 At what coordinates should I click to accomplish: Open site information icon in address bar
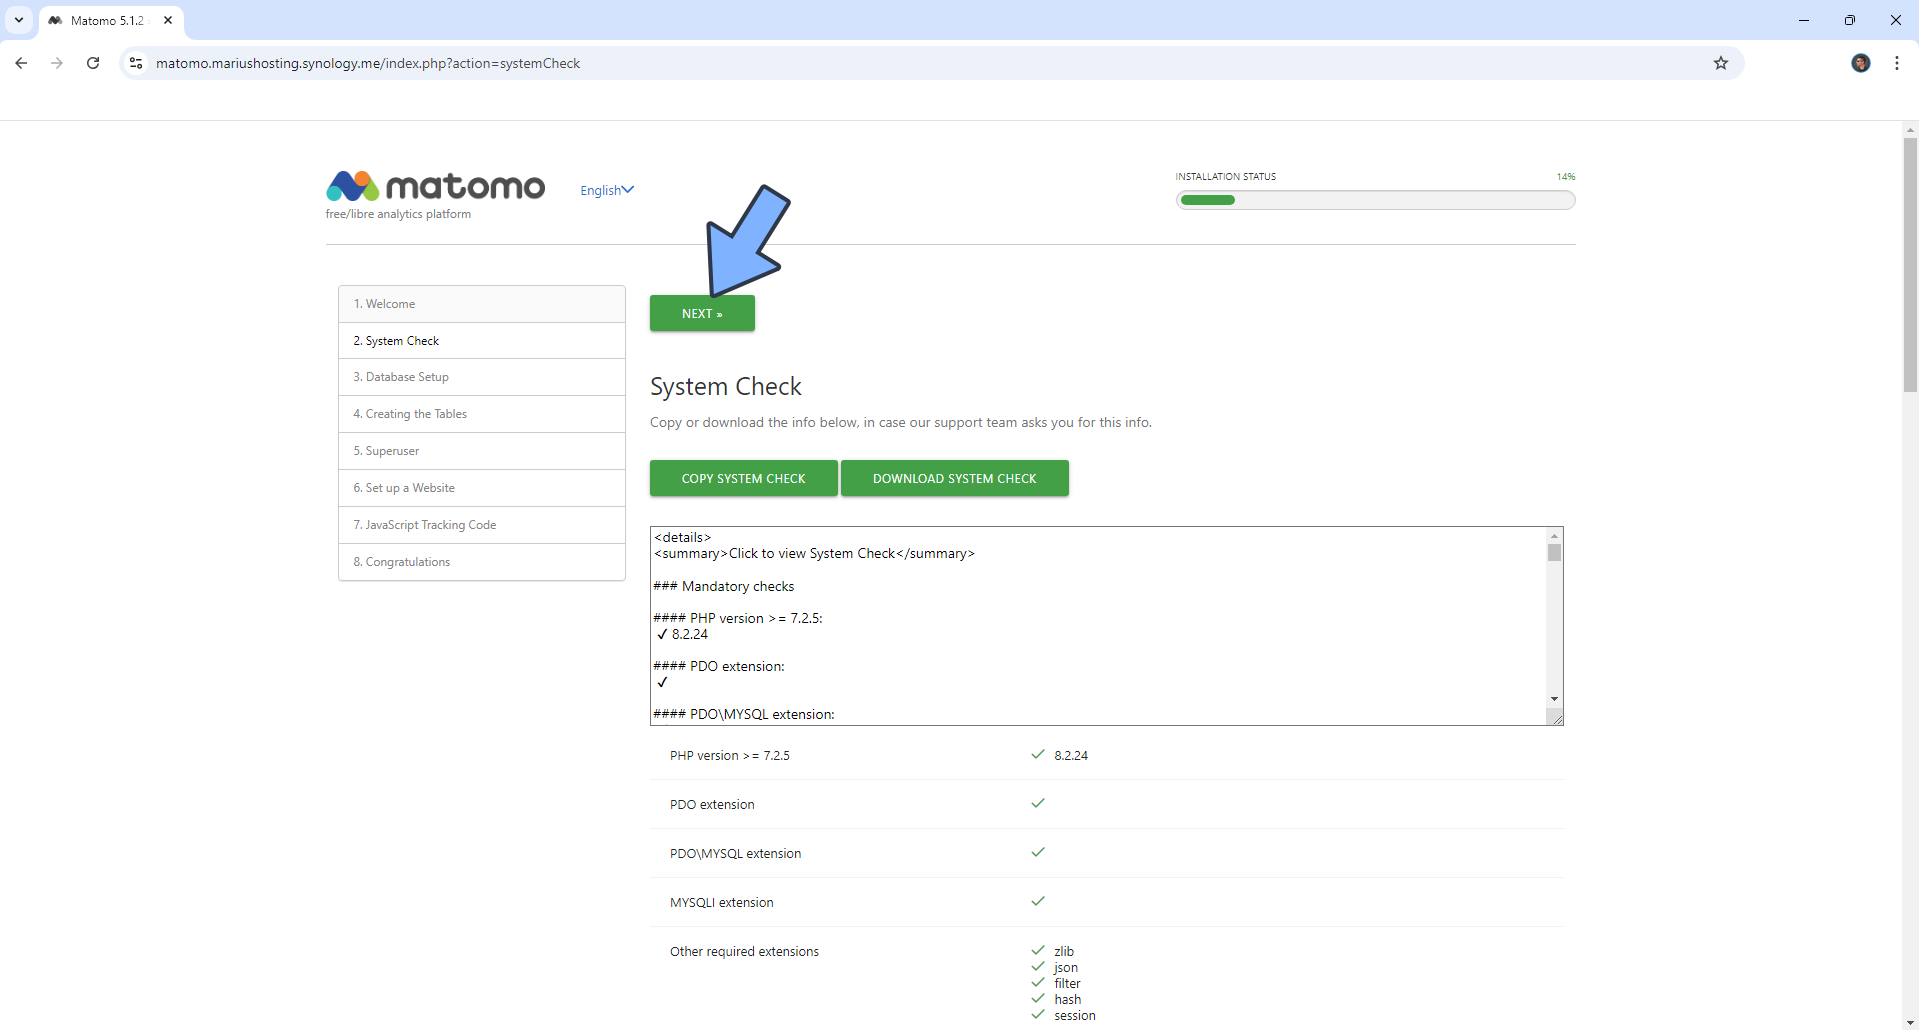pos(136,63)
